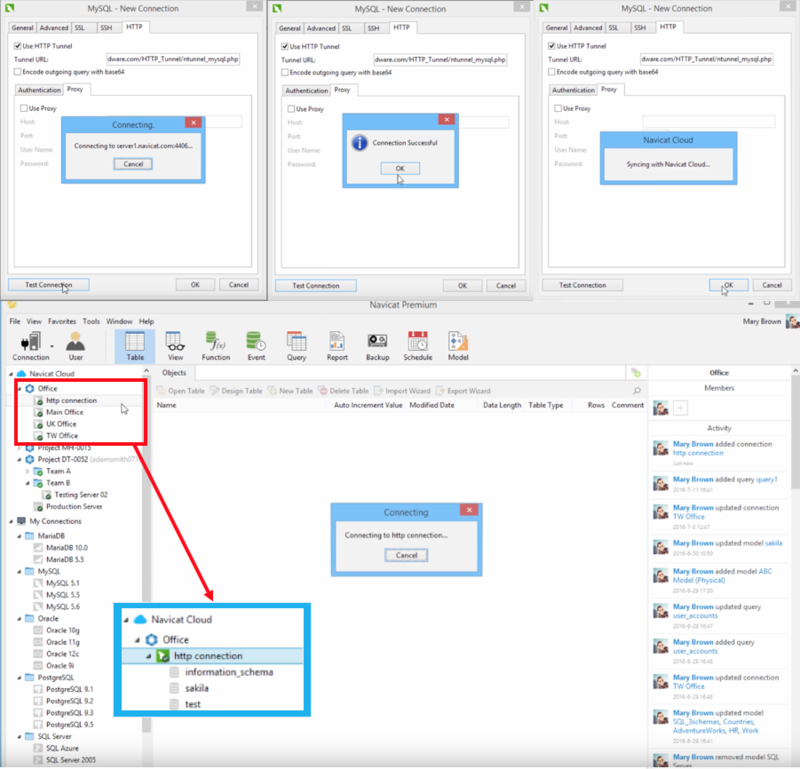
Task: Launch the Import Wizard
Action: [403, 391]
